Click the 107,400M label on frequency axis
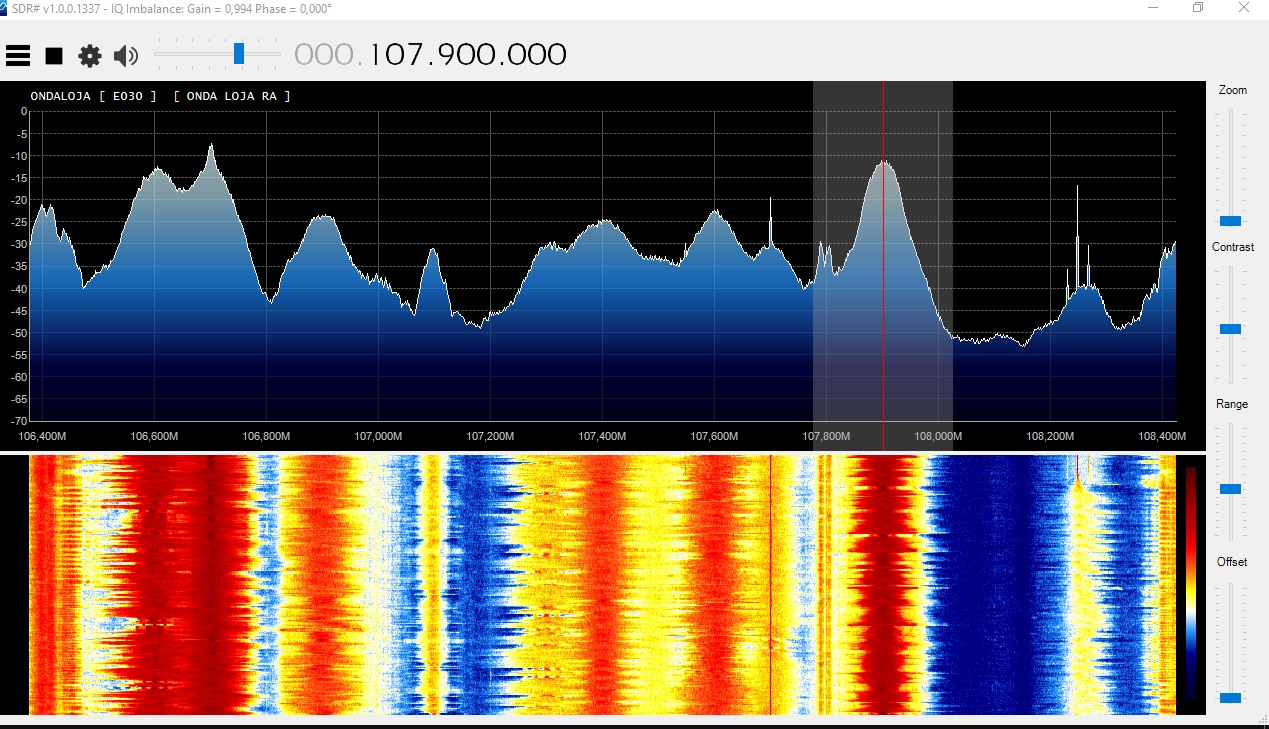This screenshot has width=1269, height=729. pos(602,437)
